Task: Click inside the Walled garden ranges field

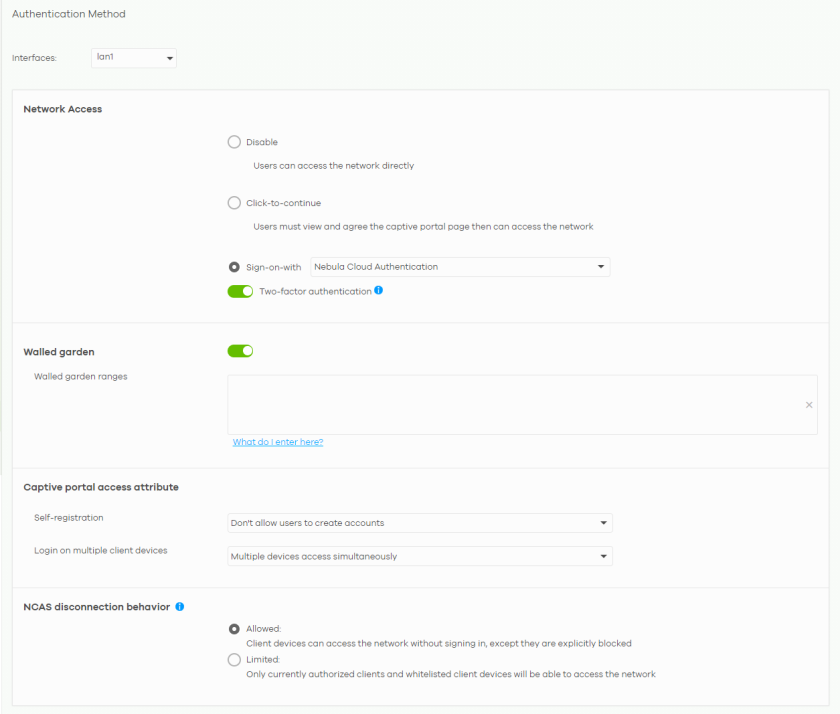Action: [510, 405]
